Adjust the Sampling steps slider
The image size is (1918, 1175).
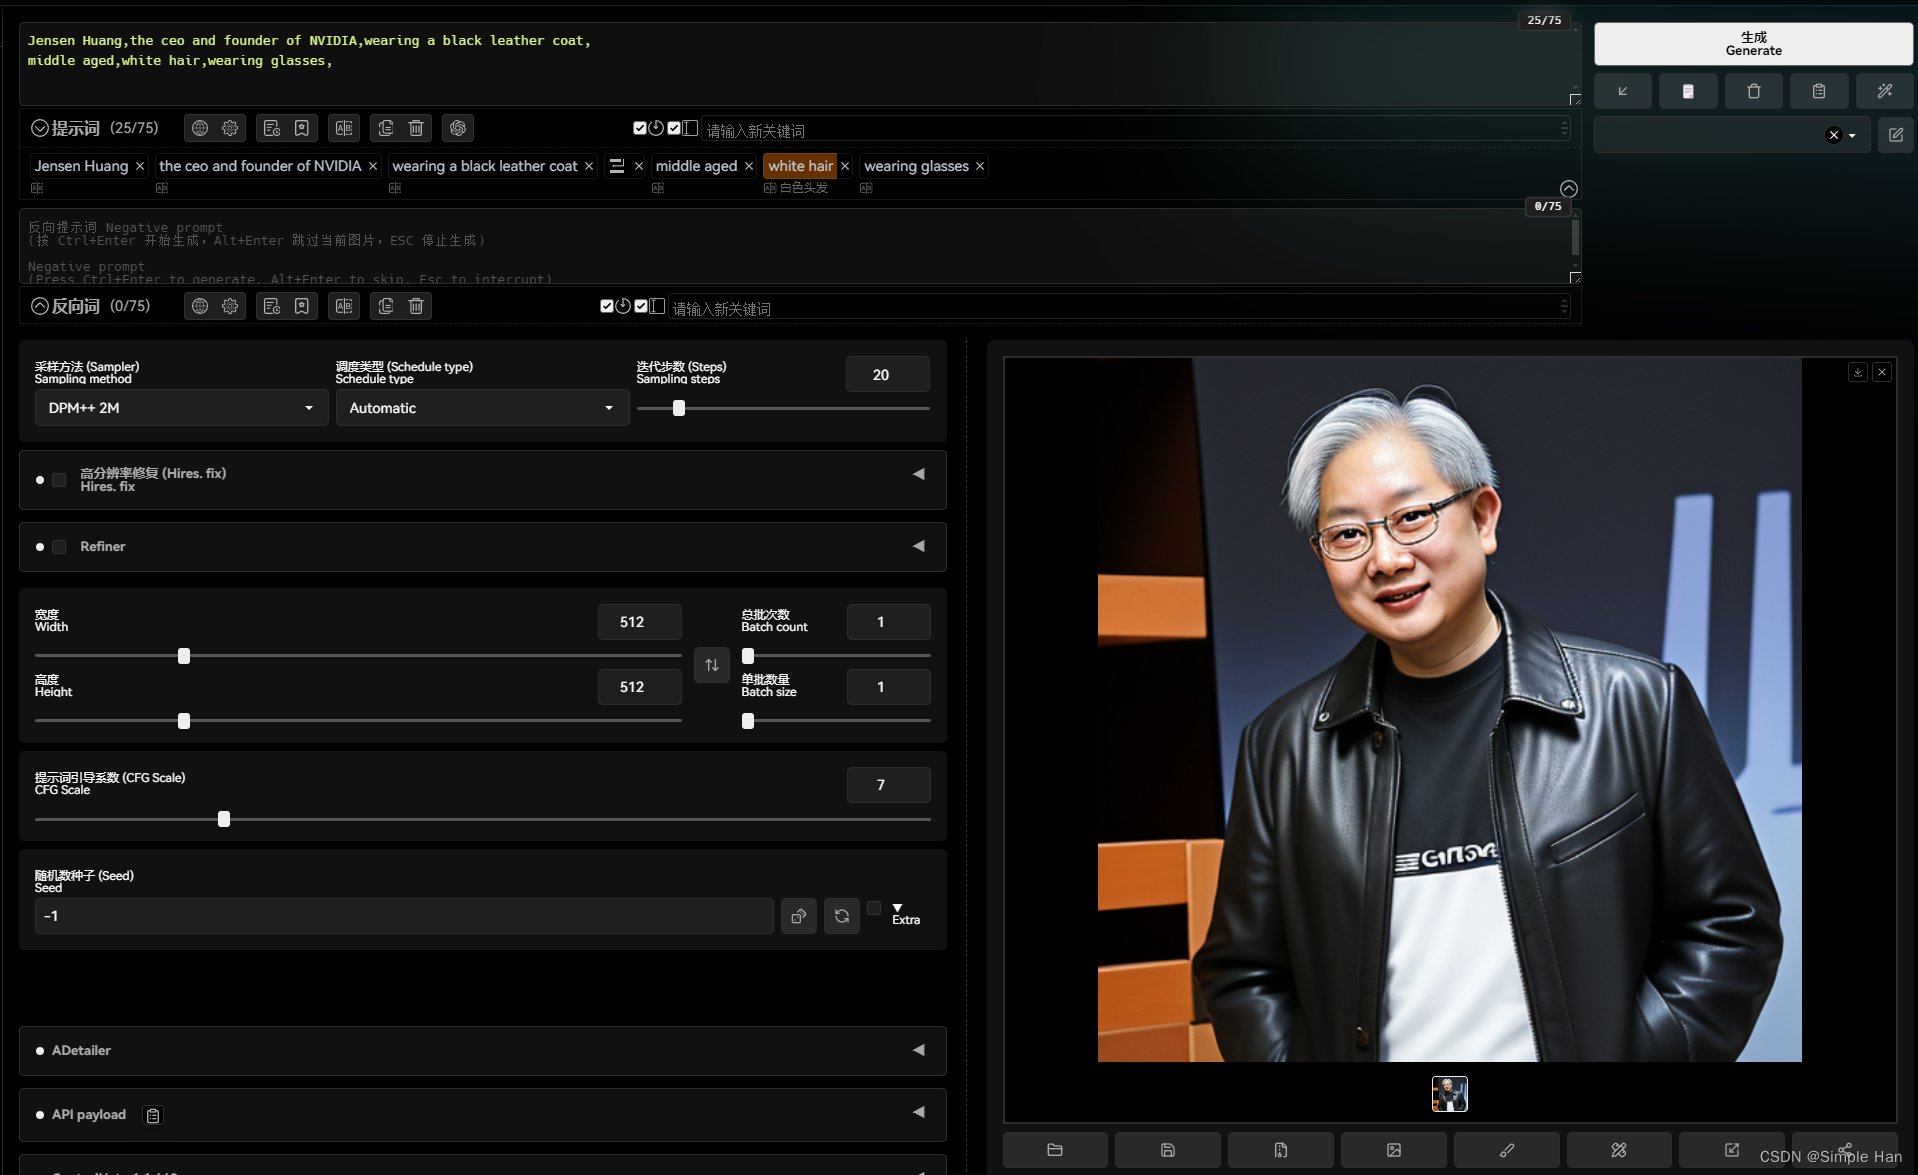click(783, 408)
